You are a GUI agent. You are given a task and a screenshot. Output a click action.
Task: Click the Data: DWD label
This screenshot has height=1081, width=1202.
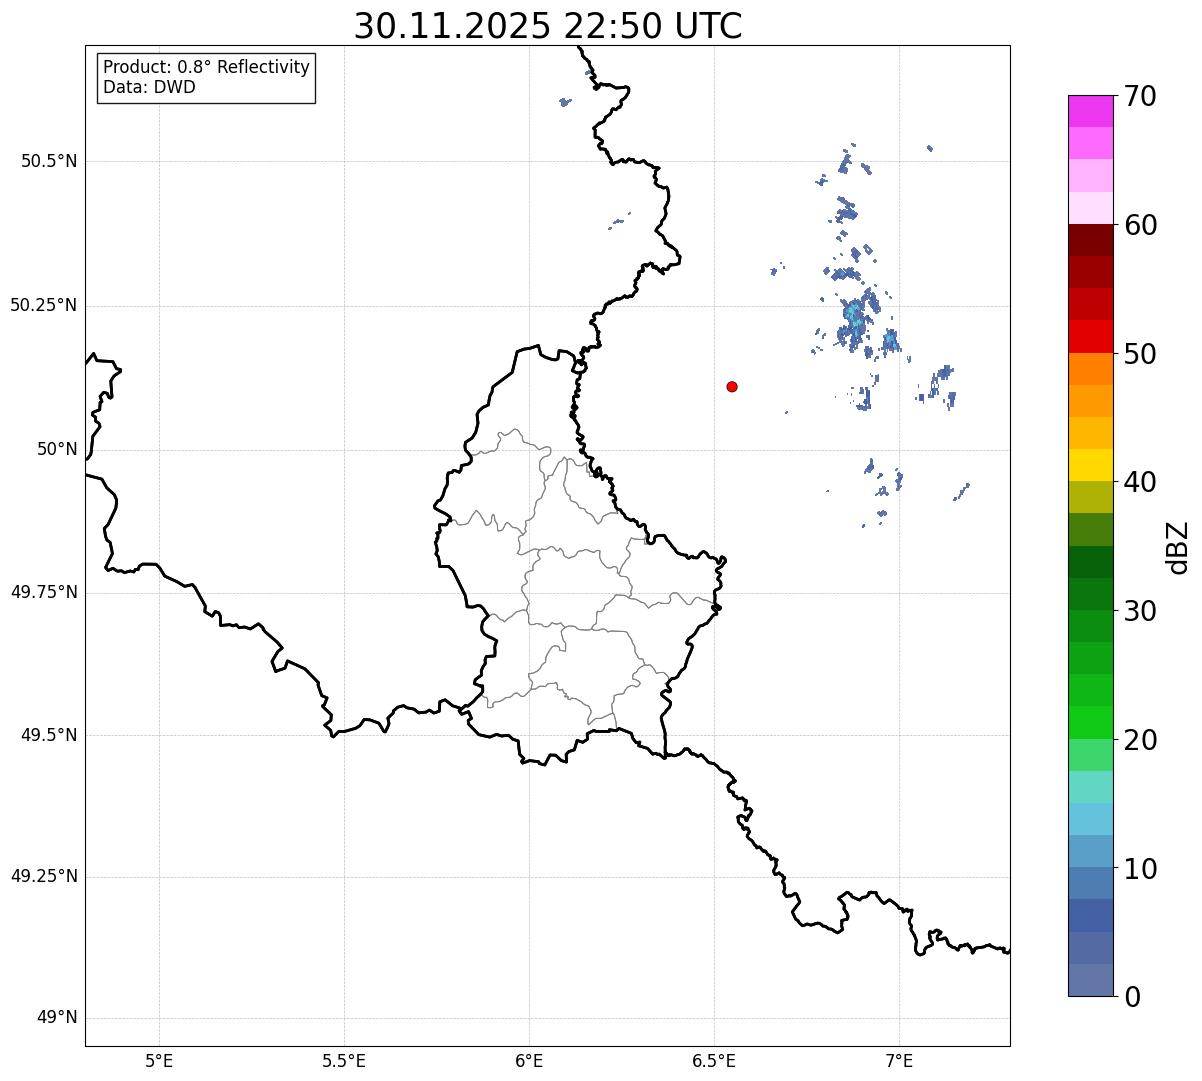click(x=149, y=87)
